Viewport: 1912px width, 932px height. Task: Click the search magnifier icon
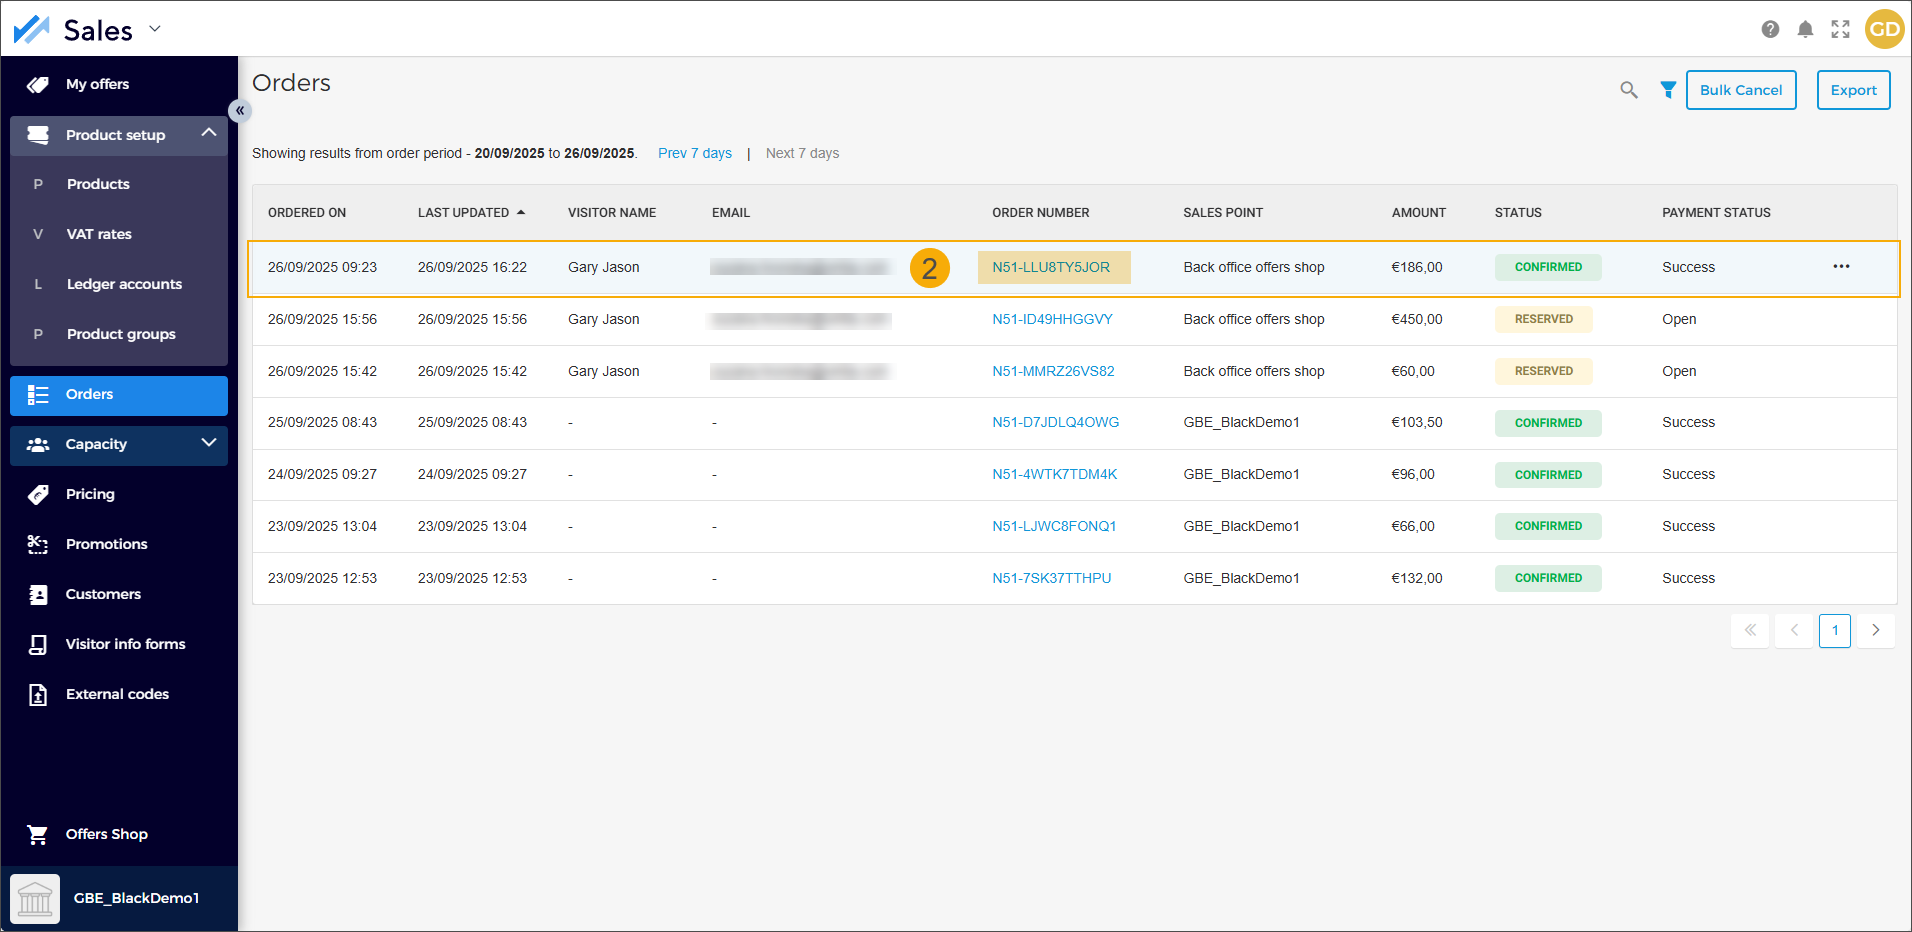click(1628, 90)
